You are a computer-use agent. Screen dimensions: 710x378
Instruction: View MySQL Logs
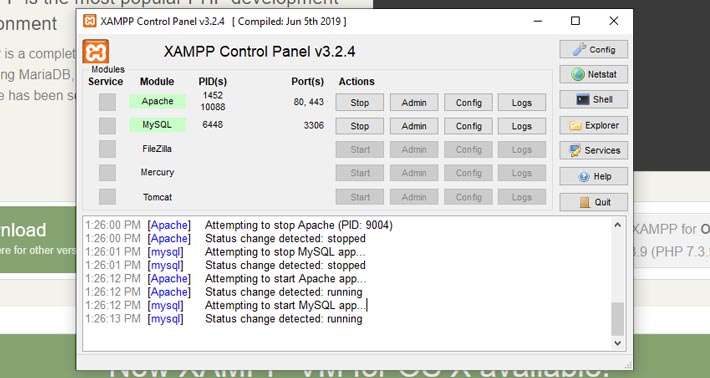click(522, 126)
